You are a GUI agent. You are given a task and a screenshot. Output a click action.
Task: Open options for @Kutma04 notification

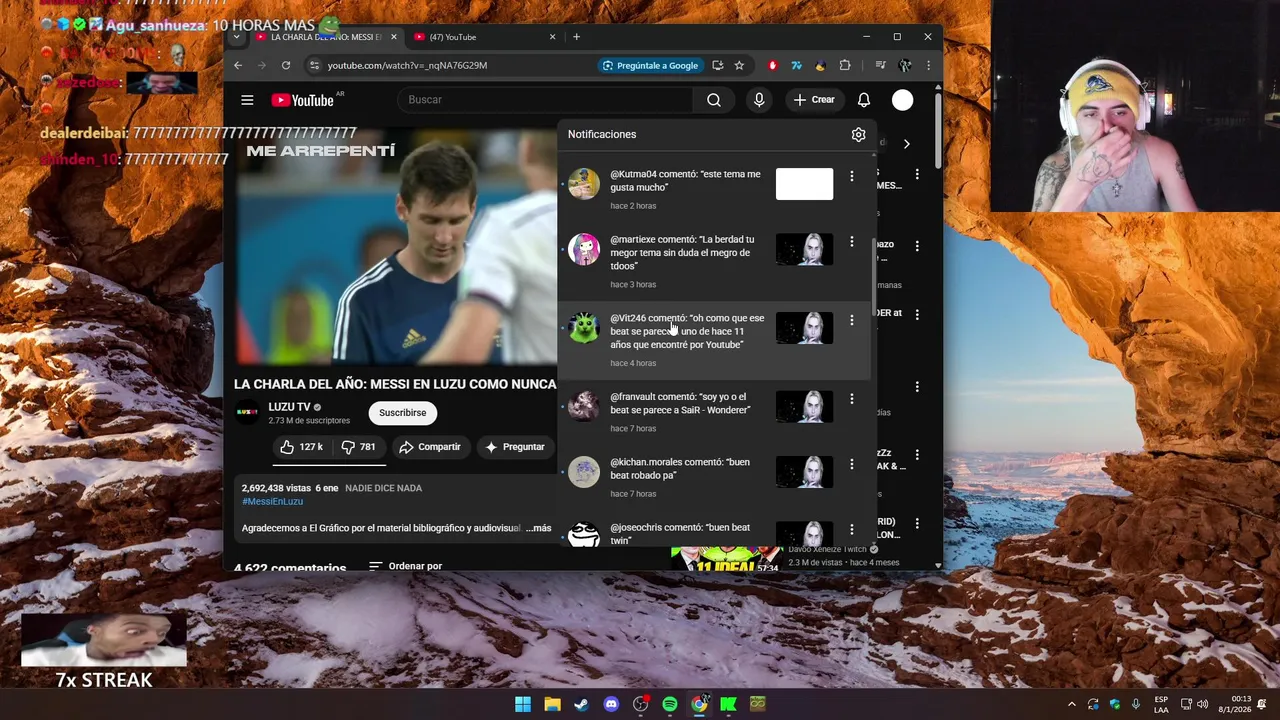coord(852,176)
